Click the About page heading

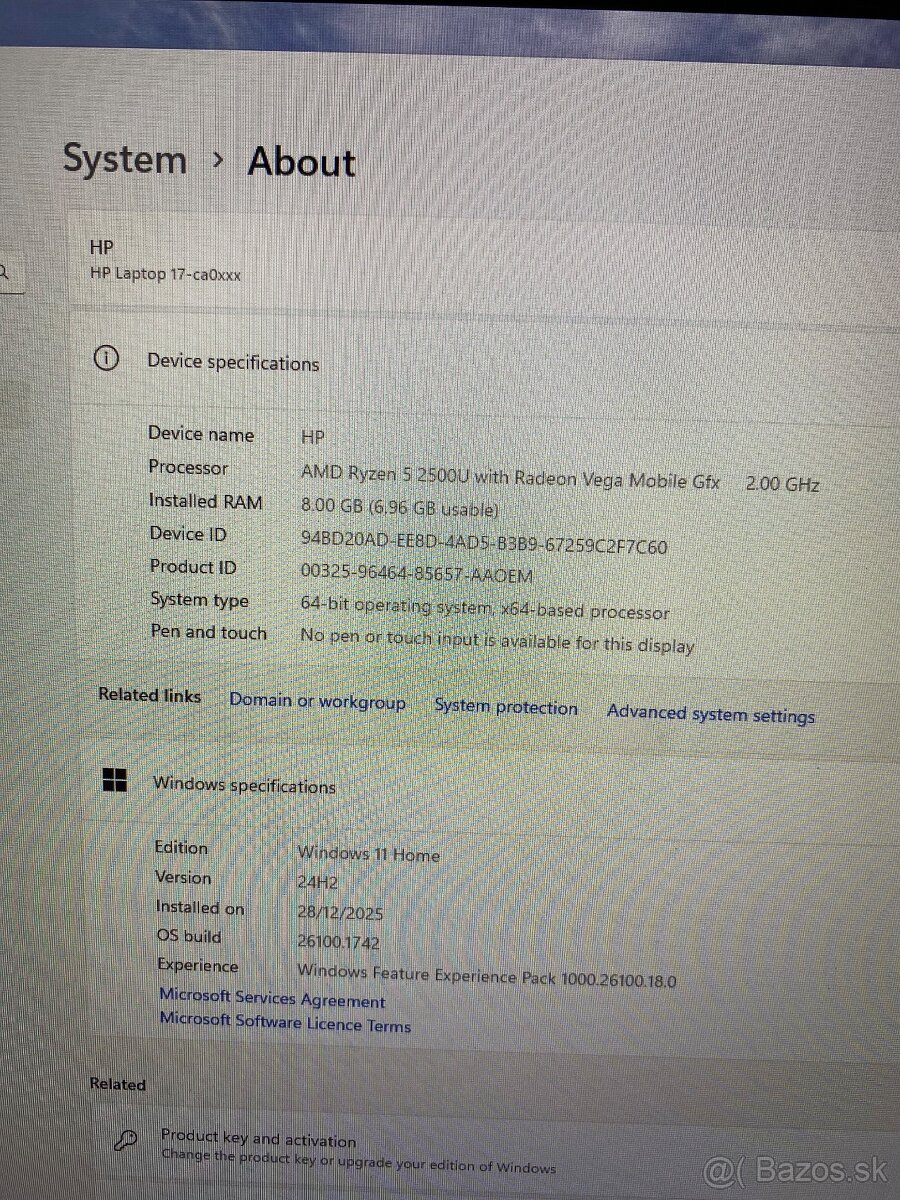click(x=300, y=162)
